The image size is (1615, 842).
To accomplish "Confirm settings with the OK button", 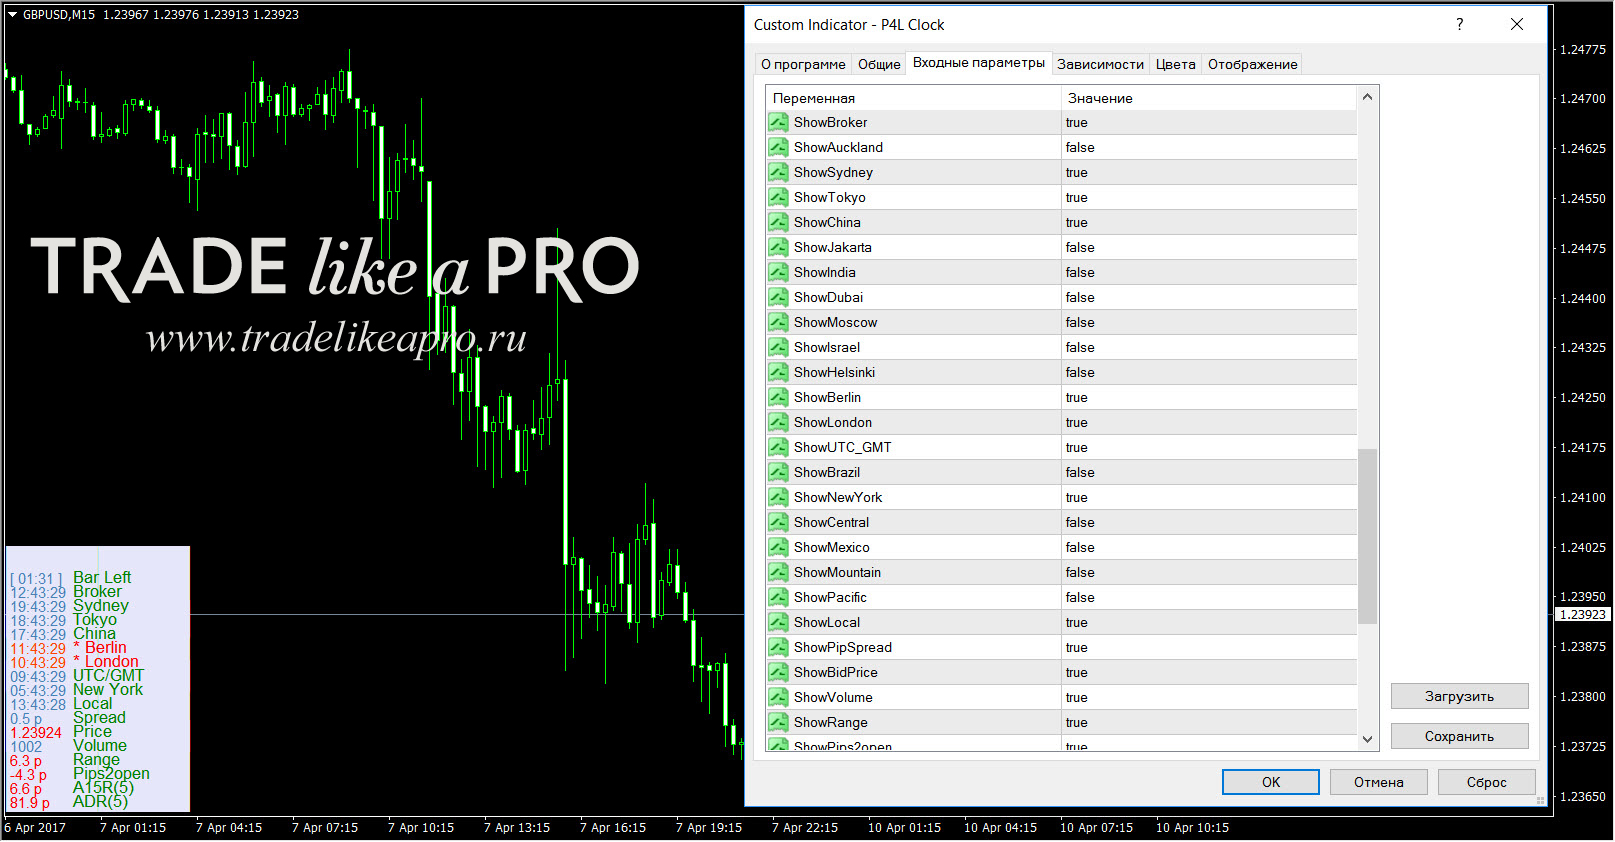I will [x=1270, y=782].
